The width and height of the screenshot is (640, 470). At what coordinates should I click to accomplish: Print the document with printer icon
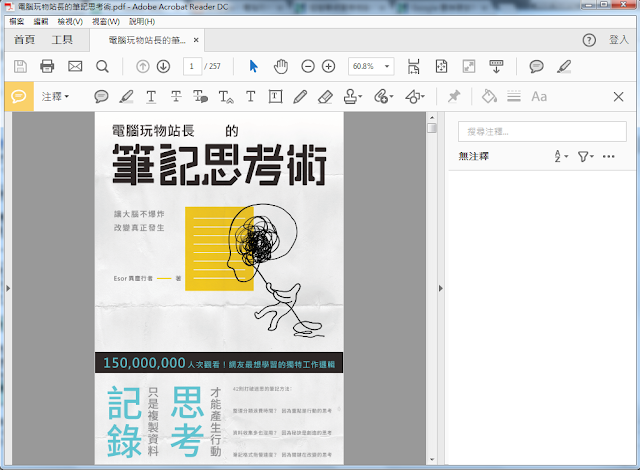click(x=47, y=66)
